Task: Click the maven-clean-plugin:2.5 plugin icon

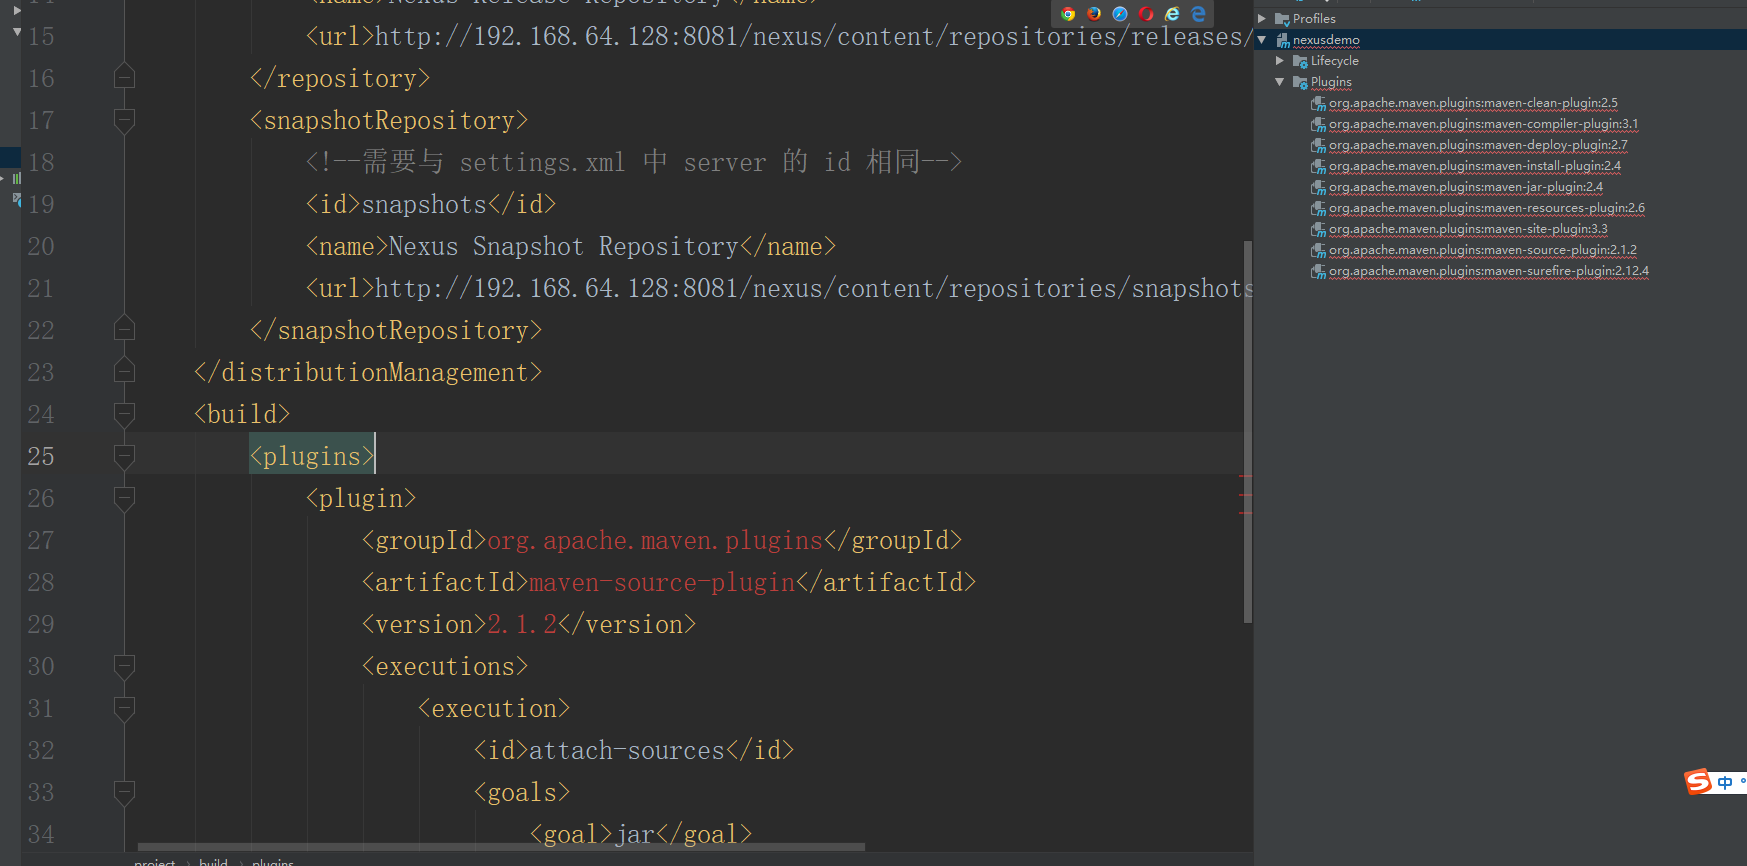Action: [x=1318, y=103]
